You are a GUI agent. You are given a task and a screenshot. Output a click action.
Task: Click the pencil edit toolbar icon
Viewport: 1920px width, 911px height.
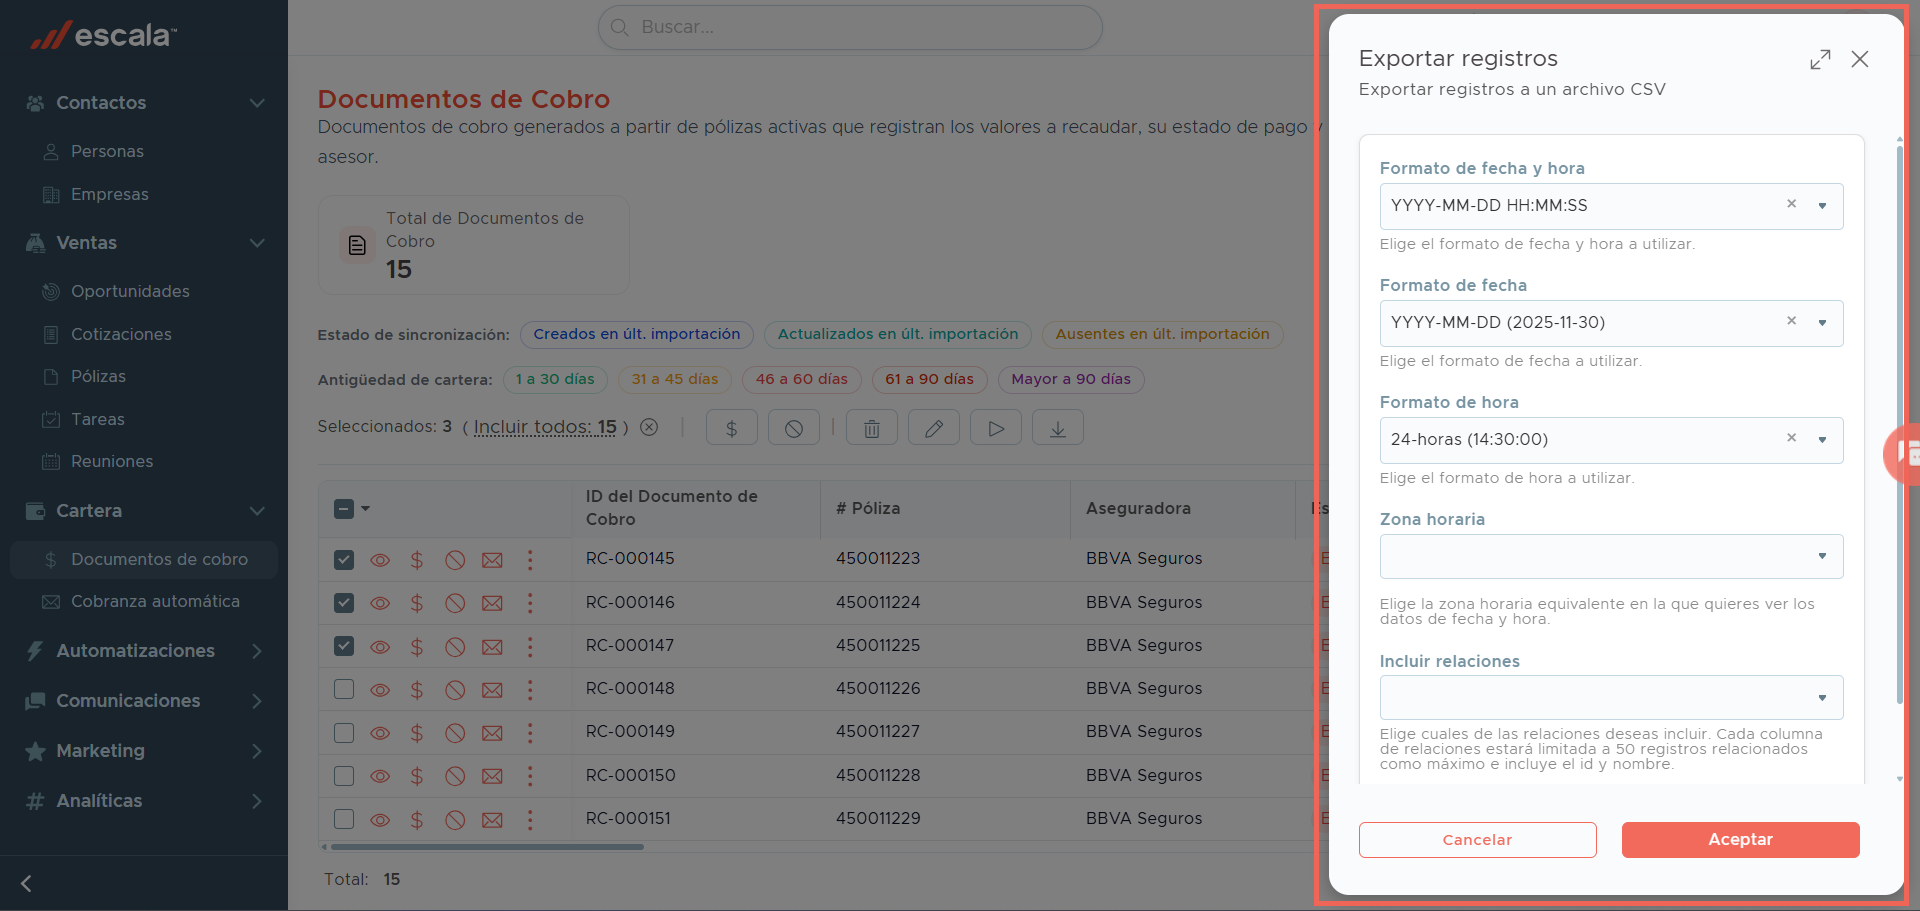(x=934, y=428)
